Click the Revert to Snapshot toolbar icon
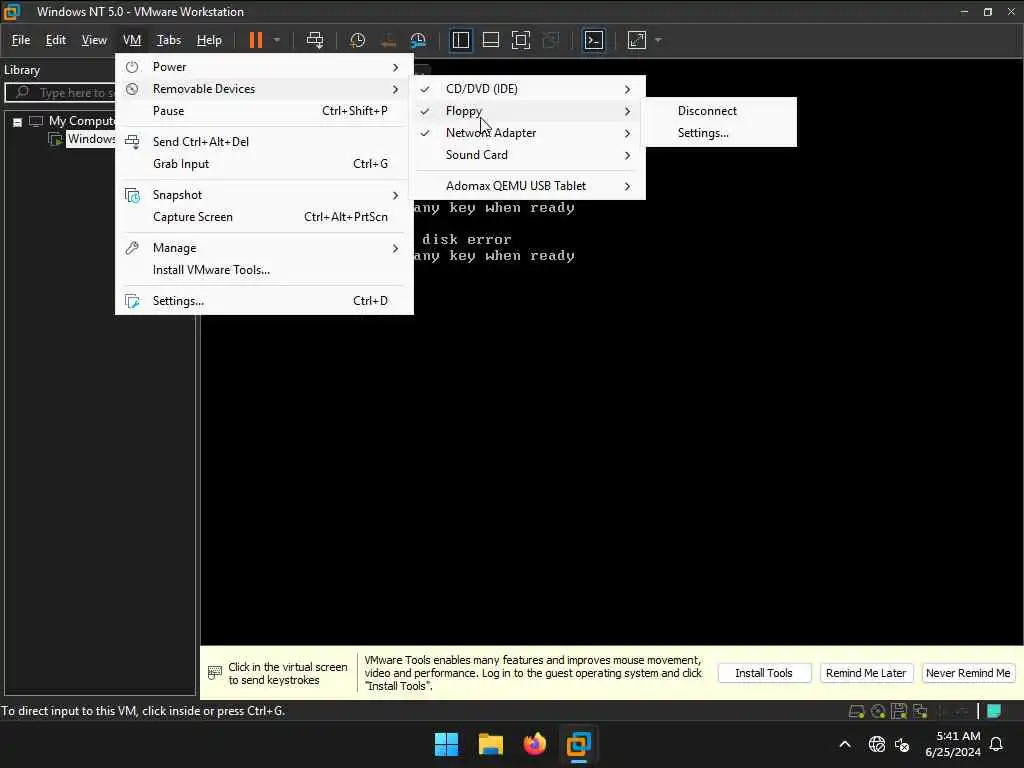Viewport: 1024px width, 768px height. pyautogui.click(x=389, y=40)
